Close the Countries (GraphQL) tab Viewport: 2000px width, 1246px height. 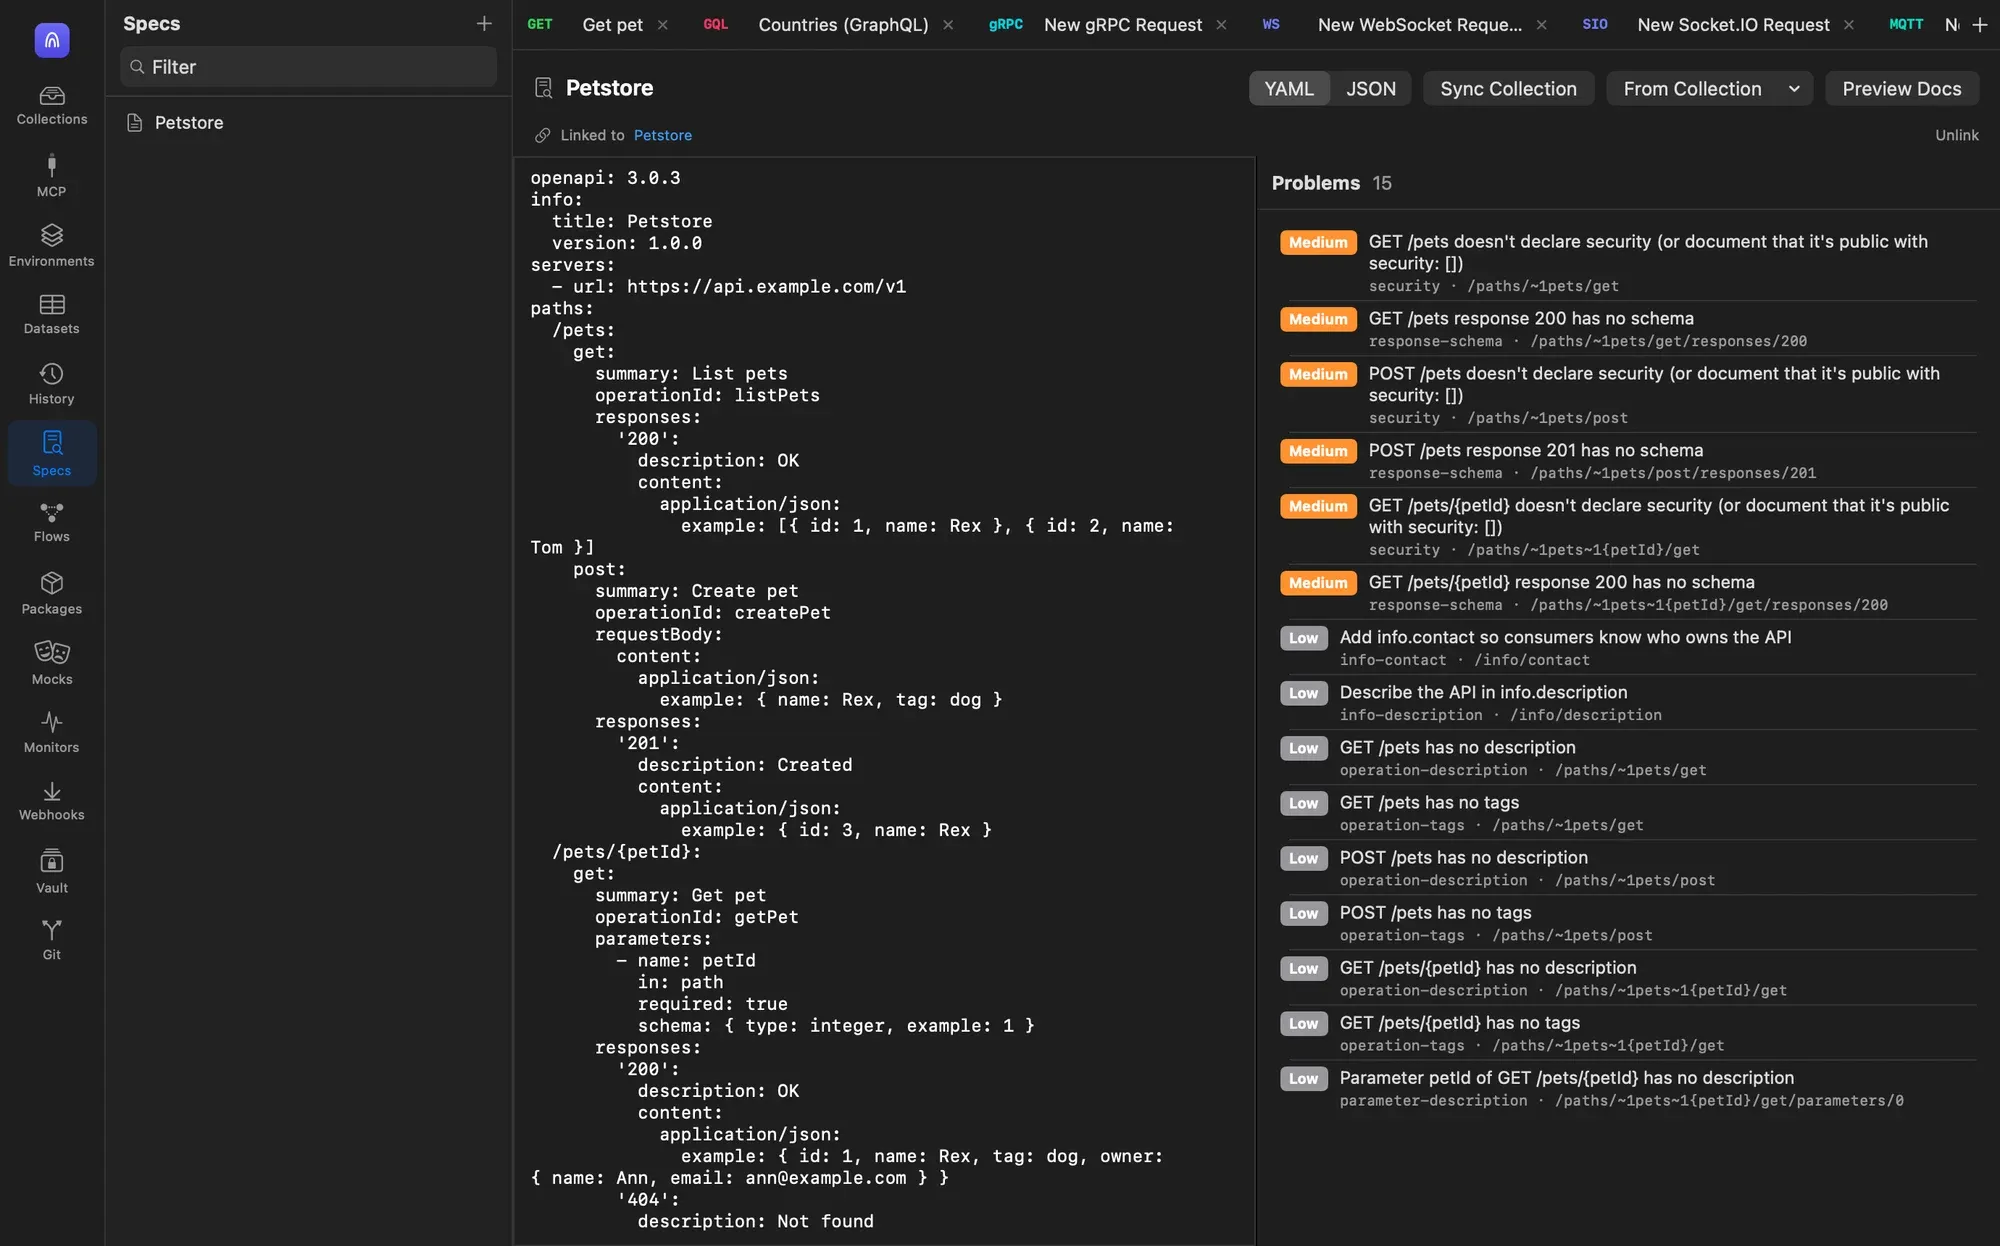948,24
